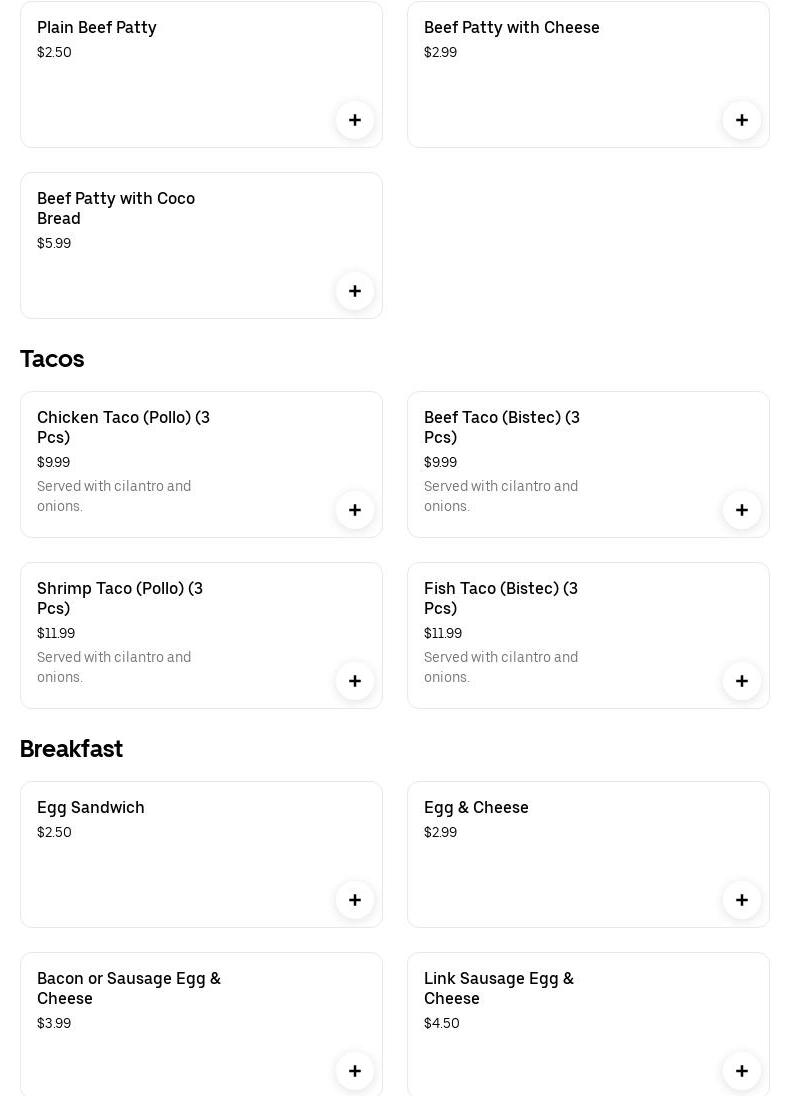The height and width of the screenshot is (1096, 804).
Task: Open Plain Beef Patty item details
Action: point(97,28)
